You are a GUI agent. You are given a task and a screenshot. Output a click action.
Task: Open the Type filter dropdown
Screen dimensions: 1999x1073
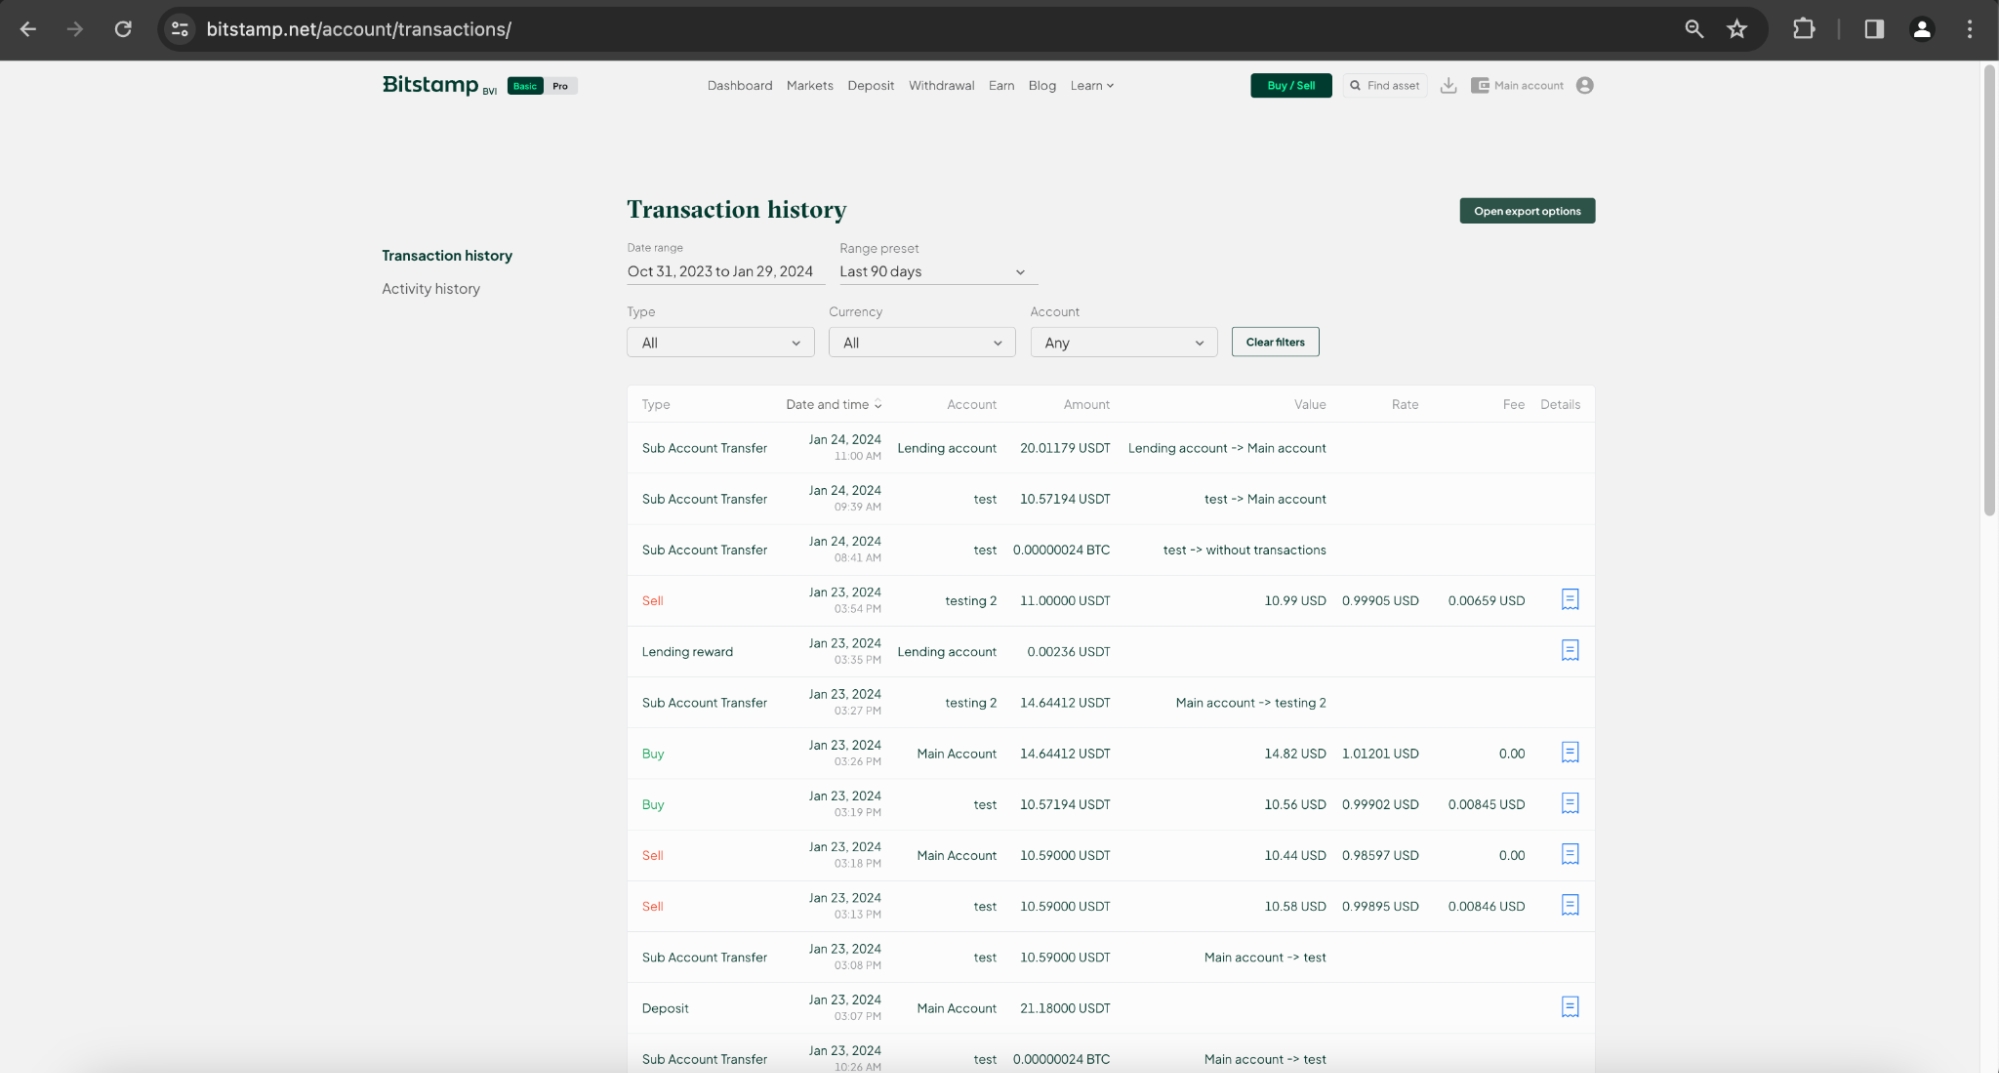pyautogui.click(x=720, y=342)
